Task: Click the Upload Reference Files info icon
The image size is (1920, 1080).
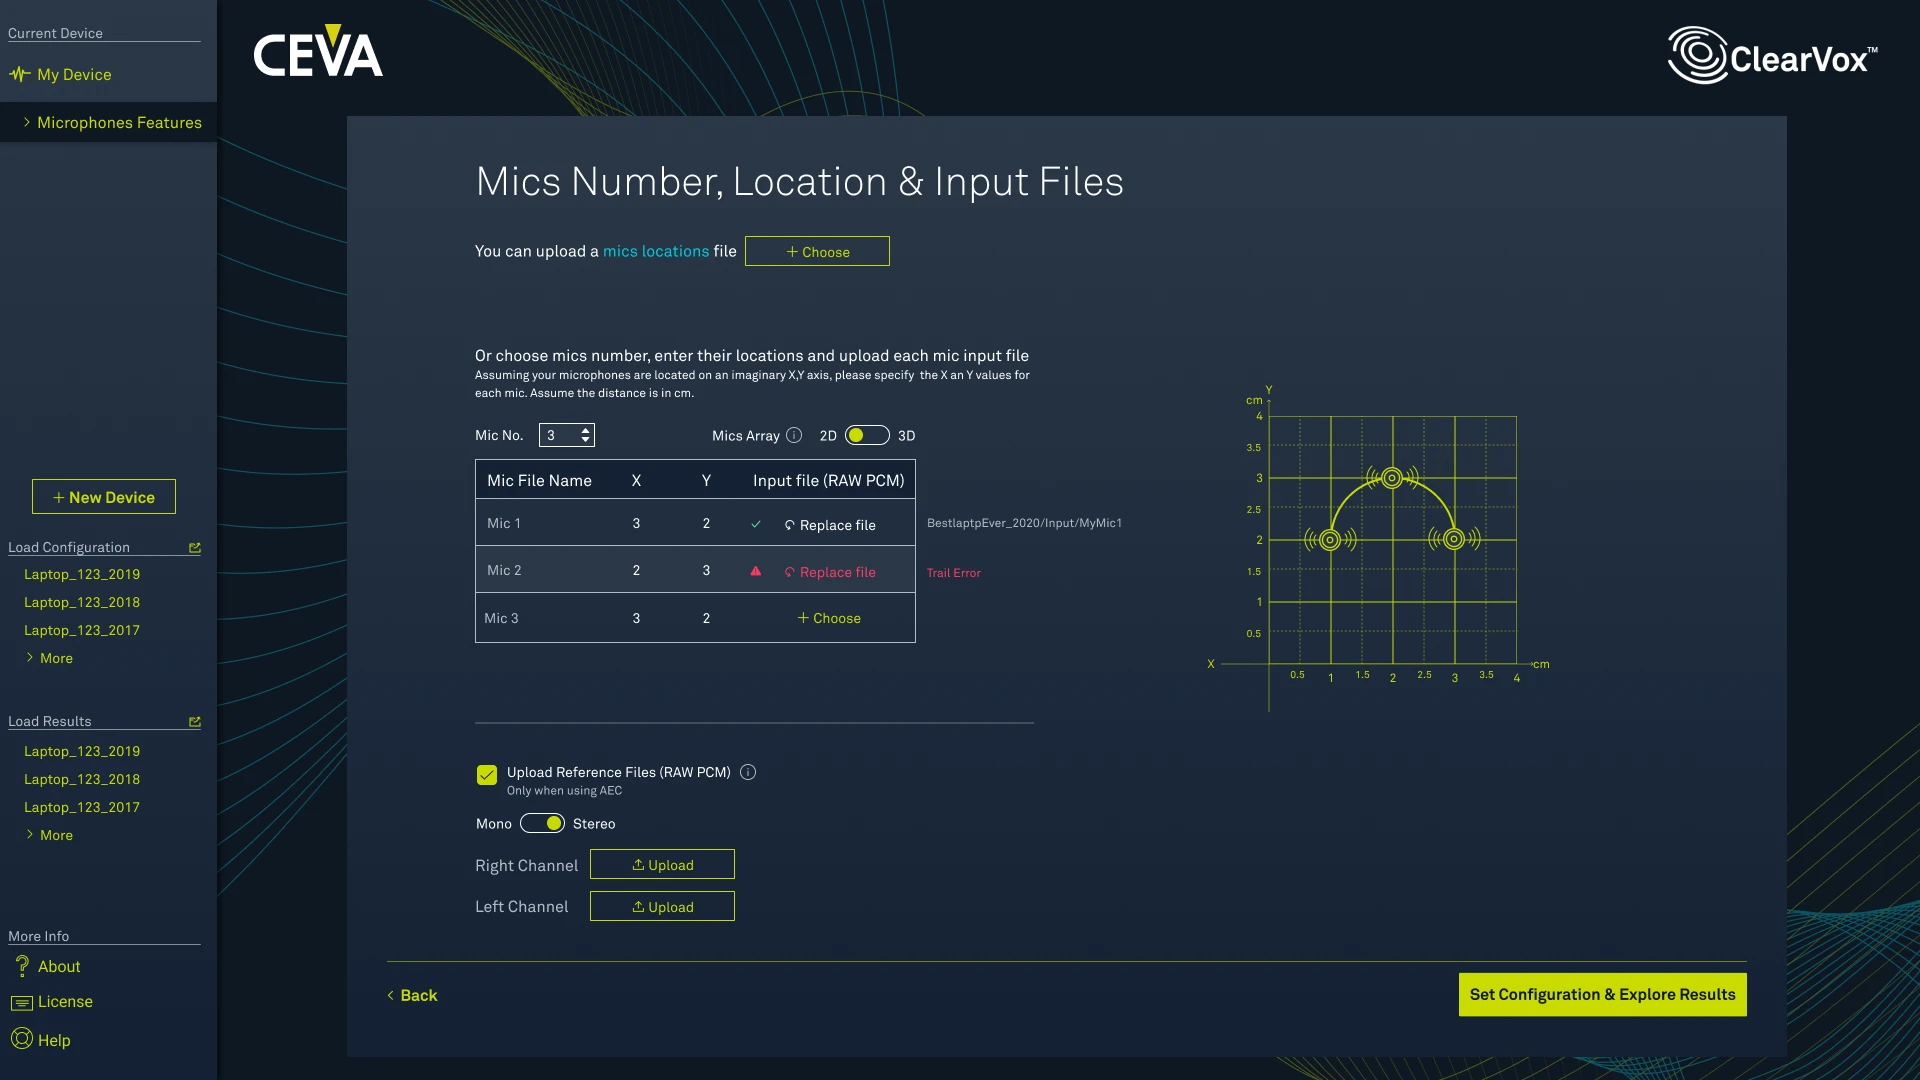Action: pos(748,772)
